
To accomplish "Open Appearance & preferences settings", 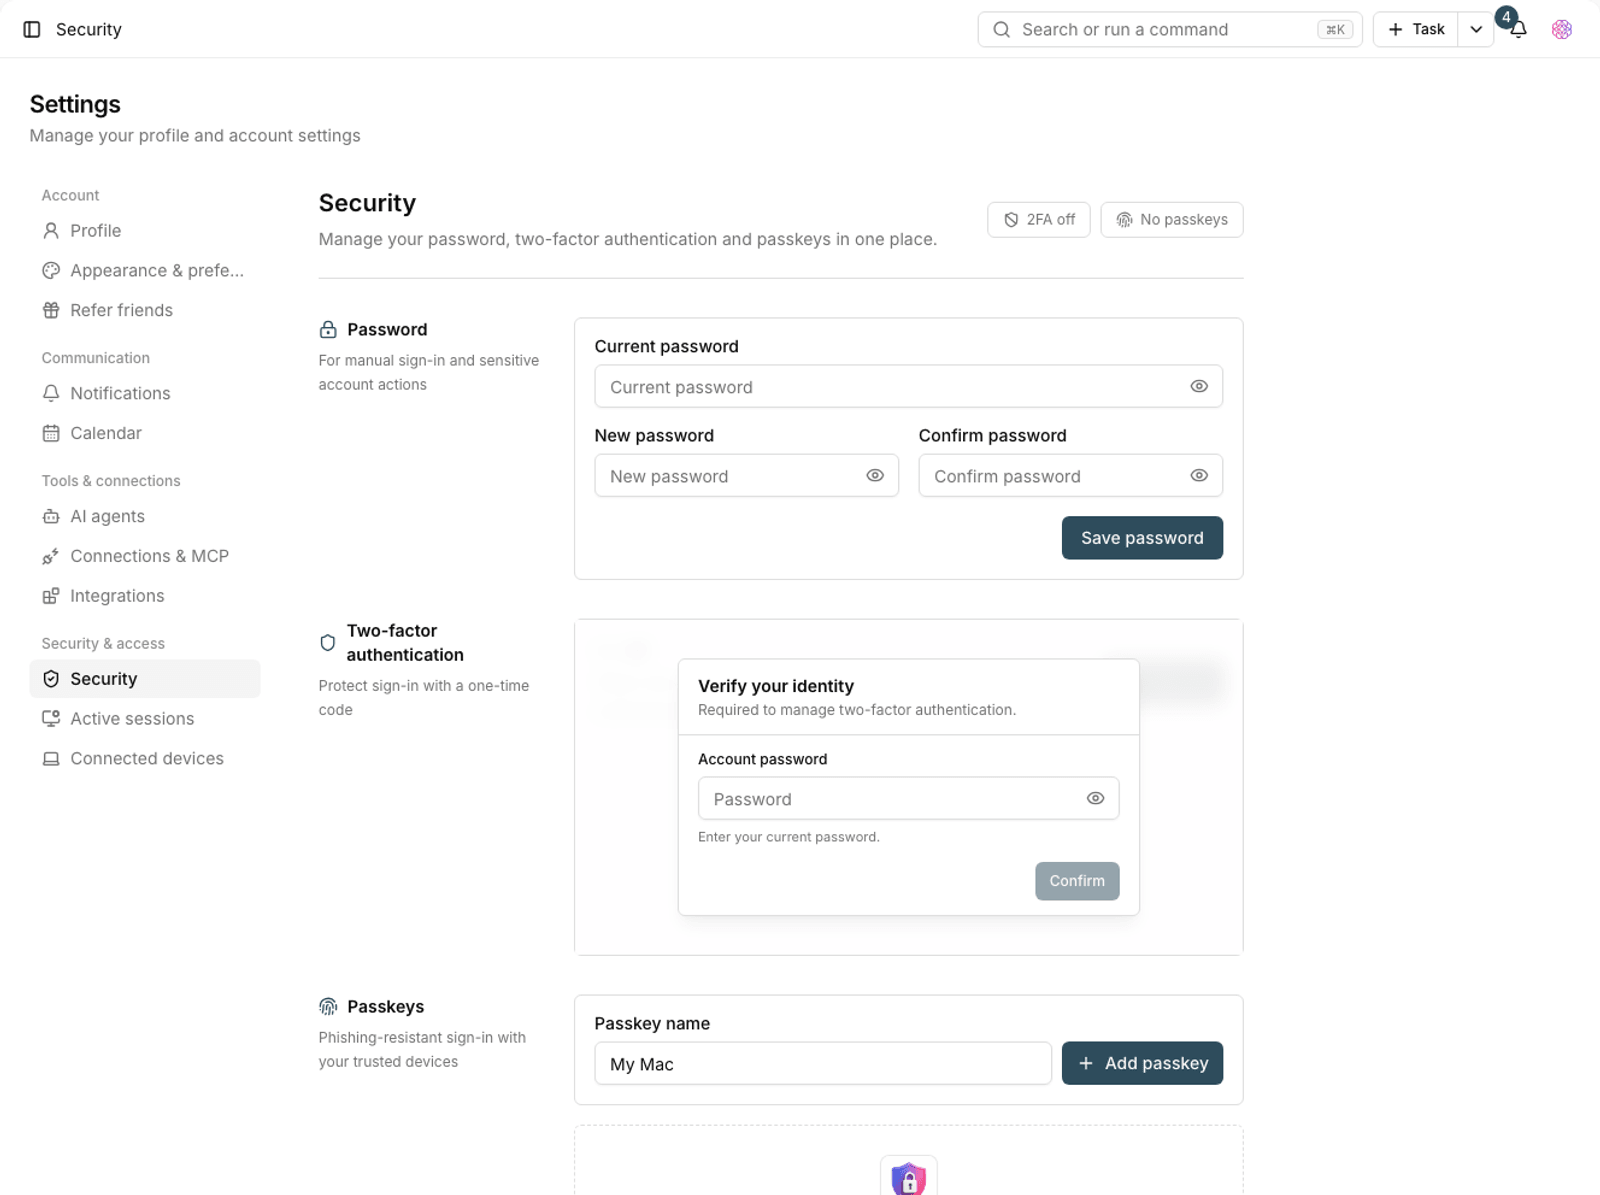I will (x=145, y=271).
